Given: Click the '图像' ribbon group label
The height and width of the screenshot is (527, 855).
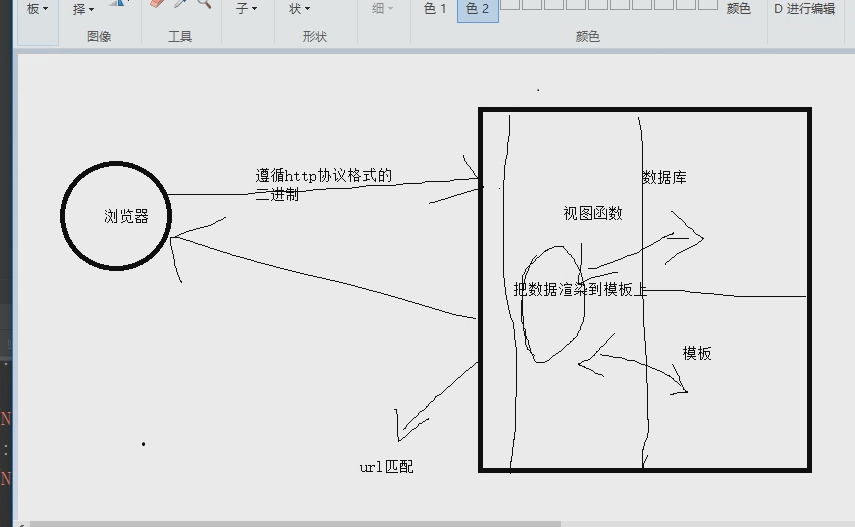Looking at the screenshot, I should [99, 37].
